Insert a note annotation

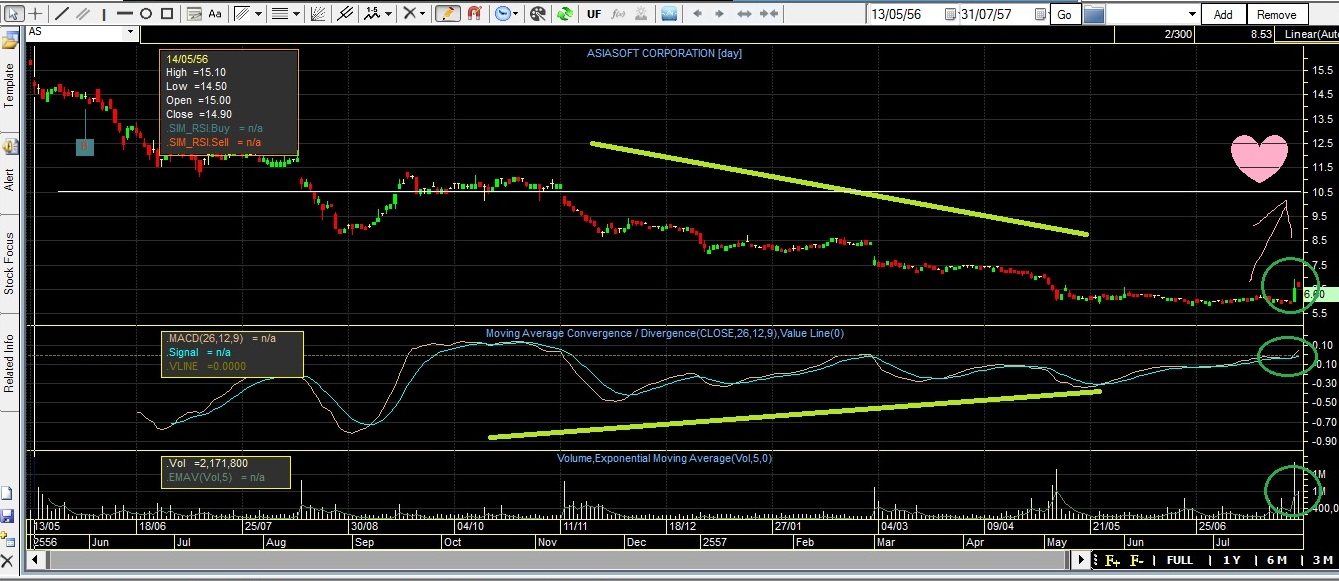click(193, 14)
